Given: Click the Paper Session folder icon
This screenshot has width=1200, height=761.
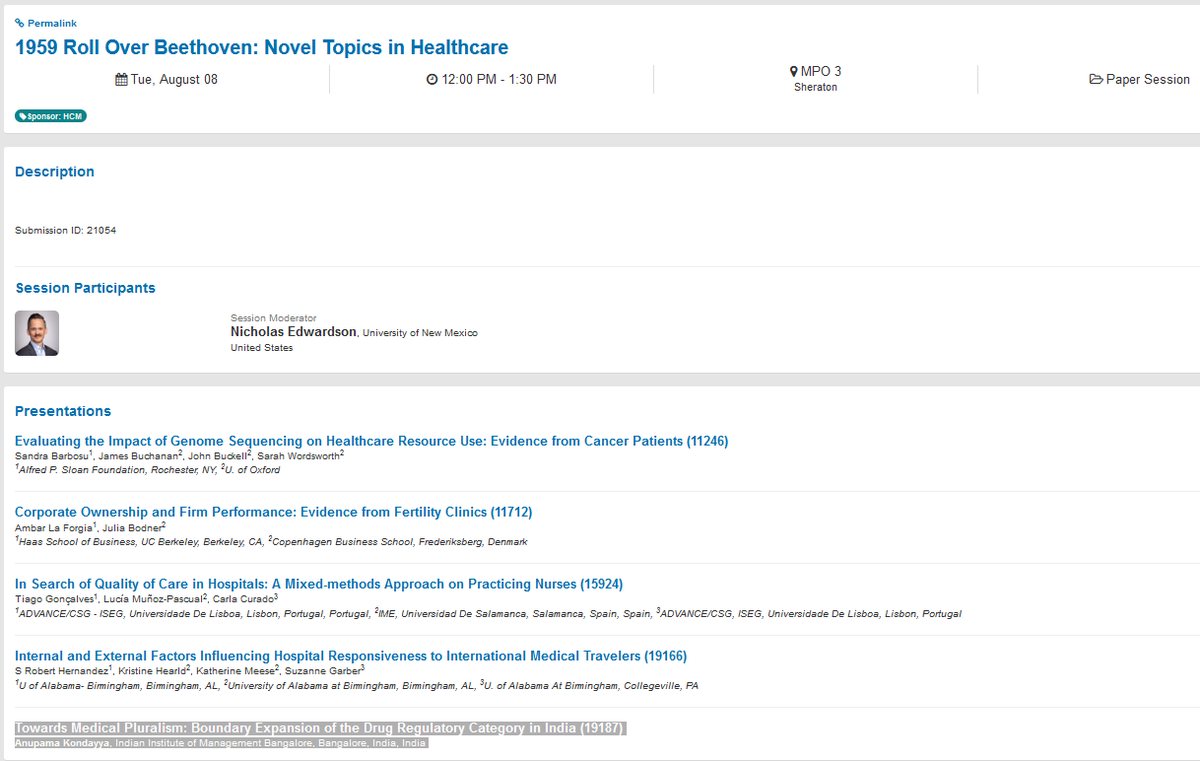Looking at the screenshot, I should 1095,79.
